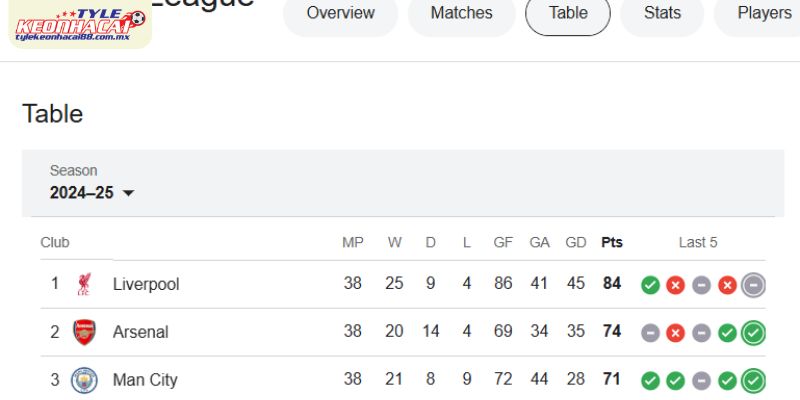Switch to the Overview tab

(340, 13)
